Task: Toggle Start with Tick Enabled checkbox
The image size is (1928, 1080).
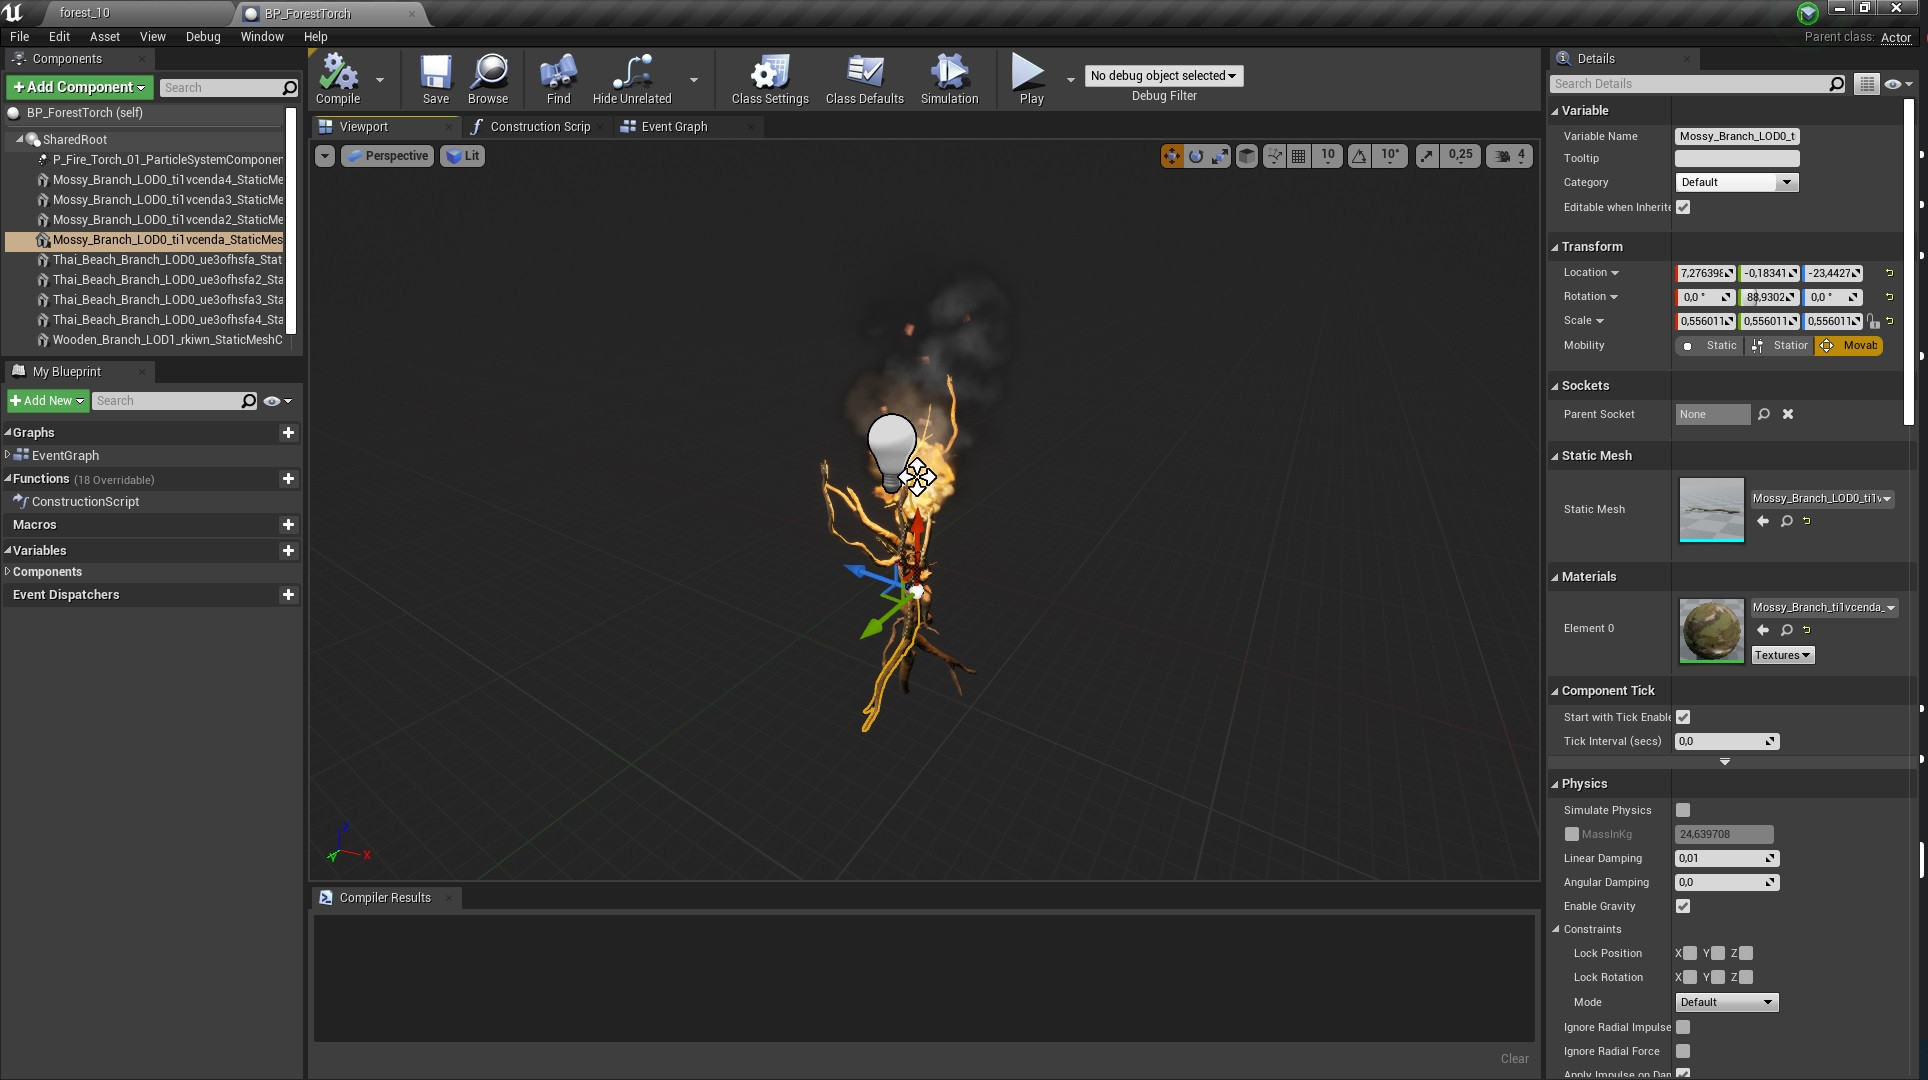Action: pyautogui.click(x=1683, y=717)
